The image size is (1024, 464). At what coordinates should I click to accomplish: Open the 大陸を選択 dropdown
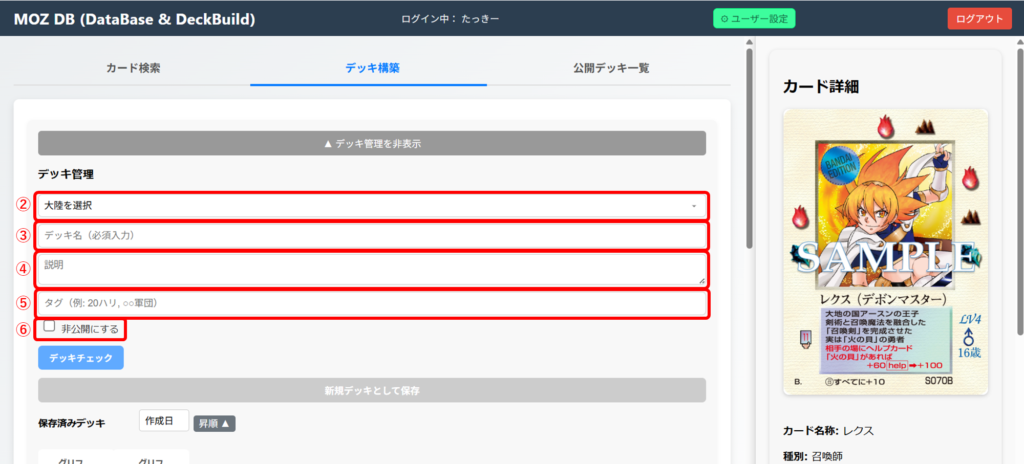pos(372,206)
